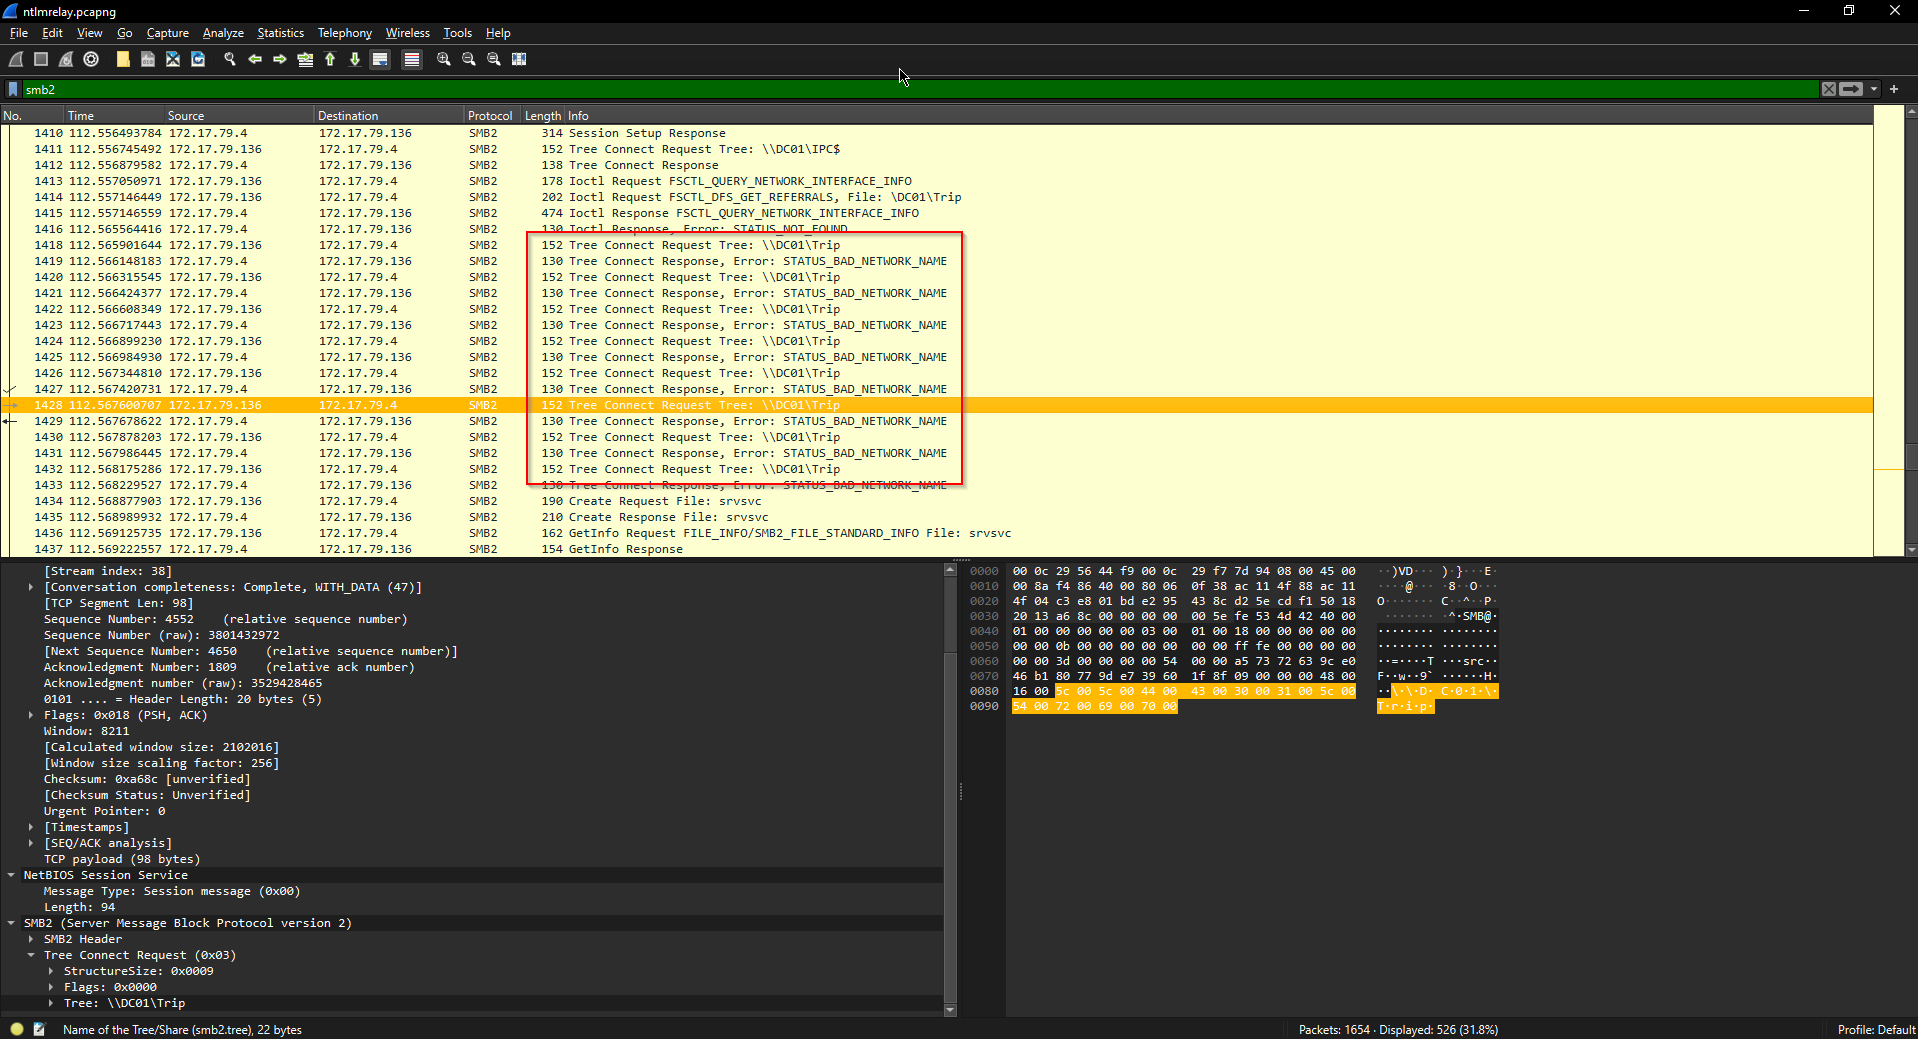Open the Edit menu

pos(52,33)
